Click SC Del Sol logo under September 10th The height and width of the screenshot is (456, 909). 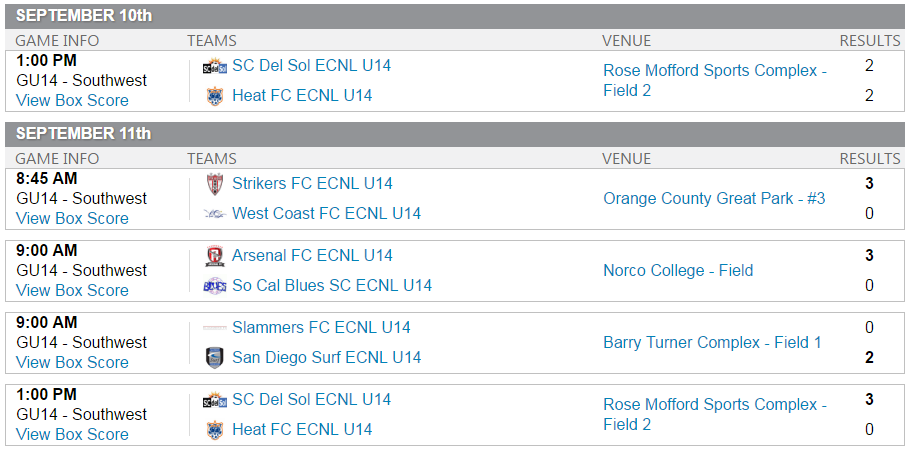(214, 66)
